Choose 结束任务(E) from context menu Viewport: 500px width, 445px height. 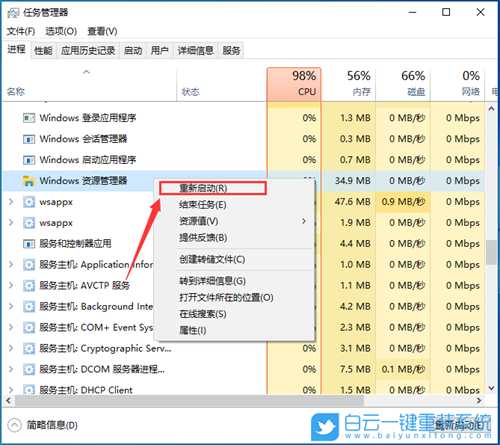tap(234, 205)
